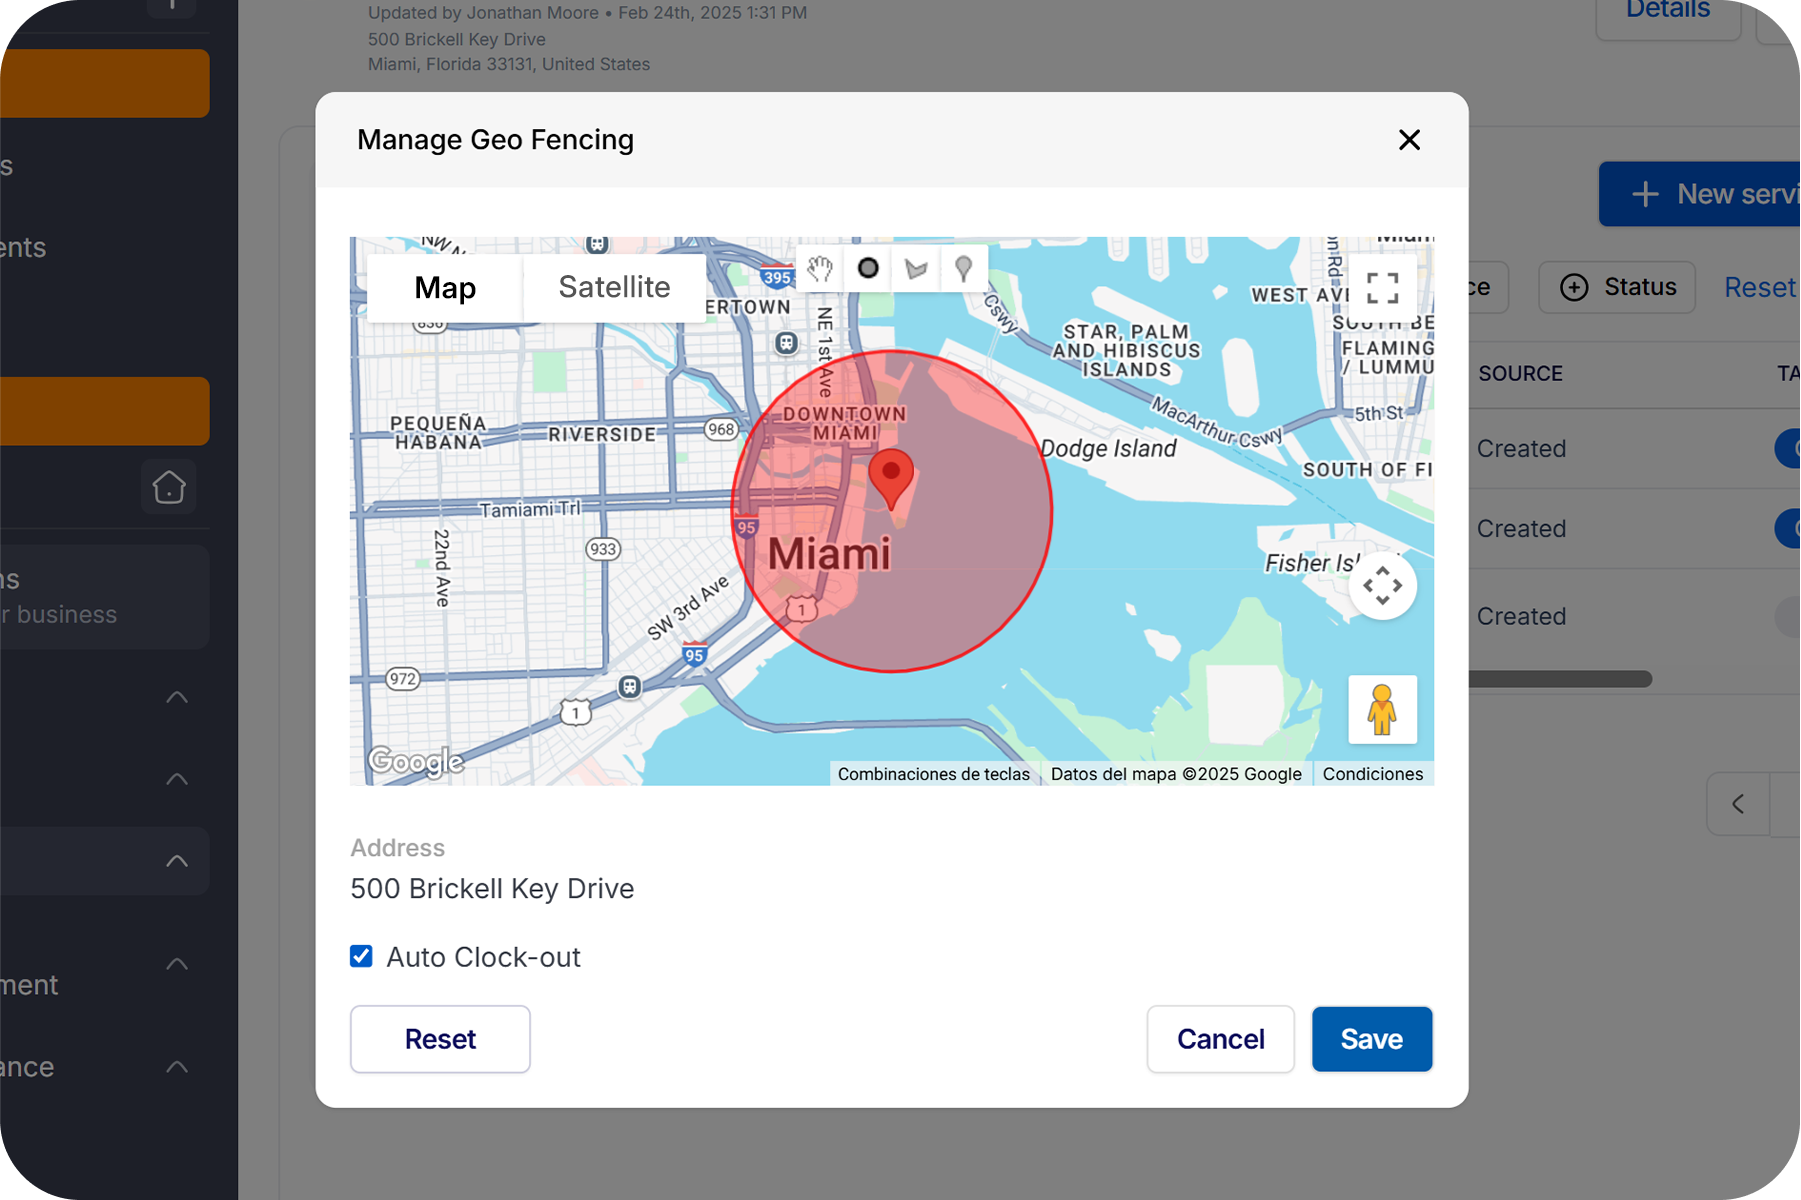Image resolution: width=1801 pixels, height=1200 pixels.
Task: Select the hand pan tool on map
Action: click(820, 268)
